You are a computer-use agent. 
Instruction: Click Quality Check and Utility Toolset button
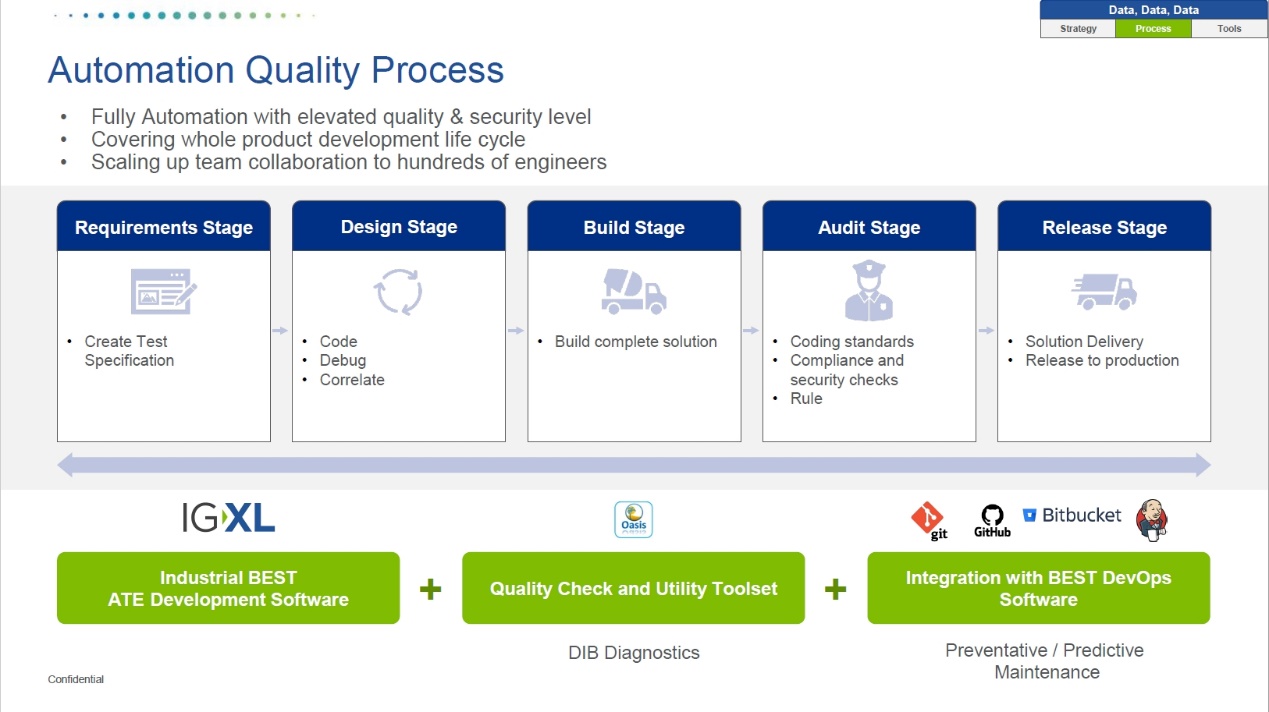click(x=633, y=588)
